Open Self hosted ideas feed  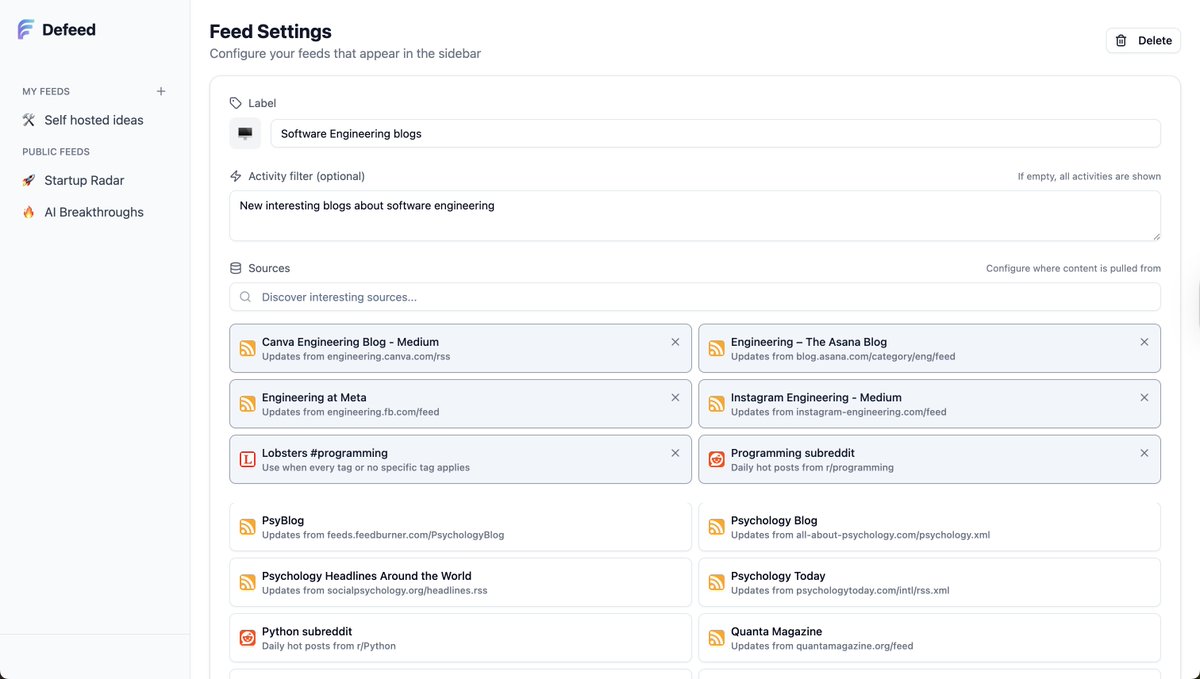(94, 120)
